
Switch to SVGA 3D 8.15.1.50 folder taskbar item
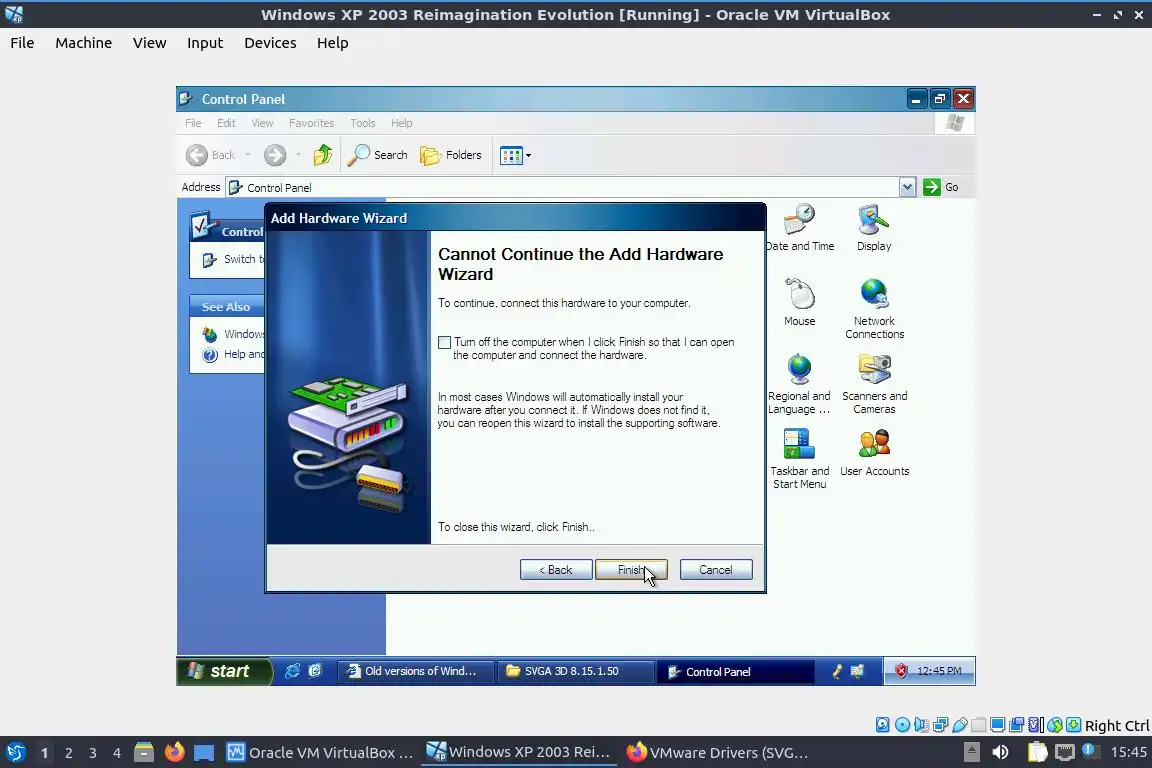click(x=575, y=671)
